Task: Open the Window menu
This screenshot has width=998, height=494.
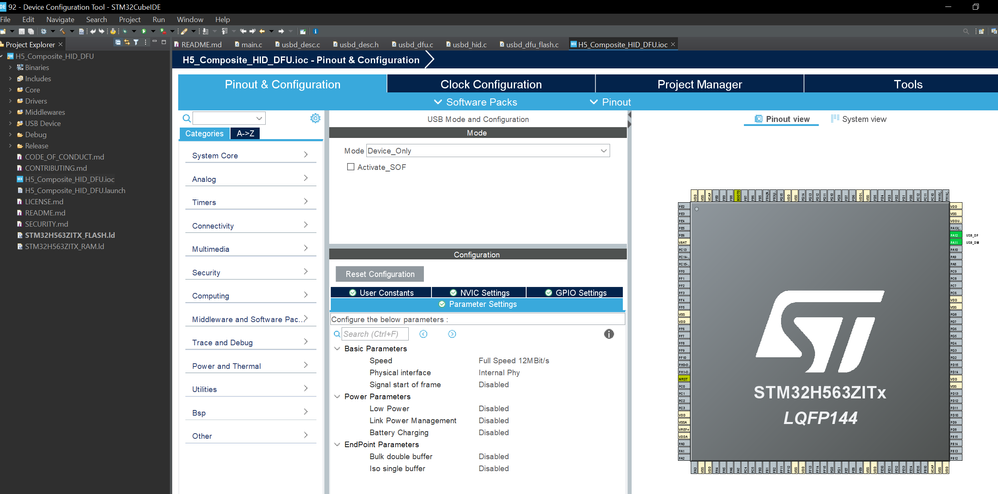Action: click(190, 20)
